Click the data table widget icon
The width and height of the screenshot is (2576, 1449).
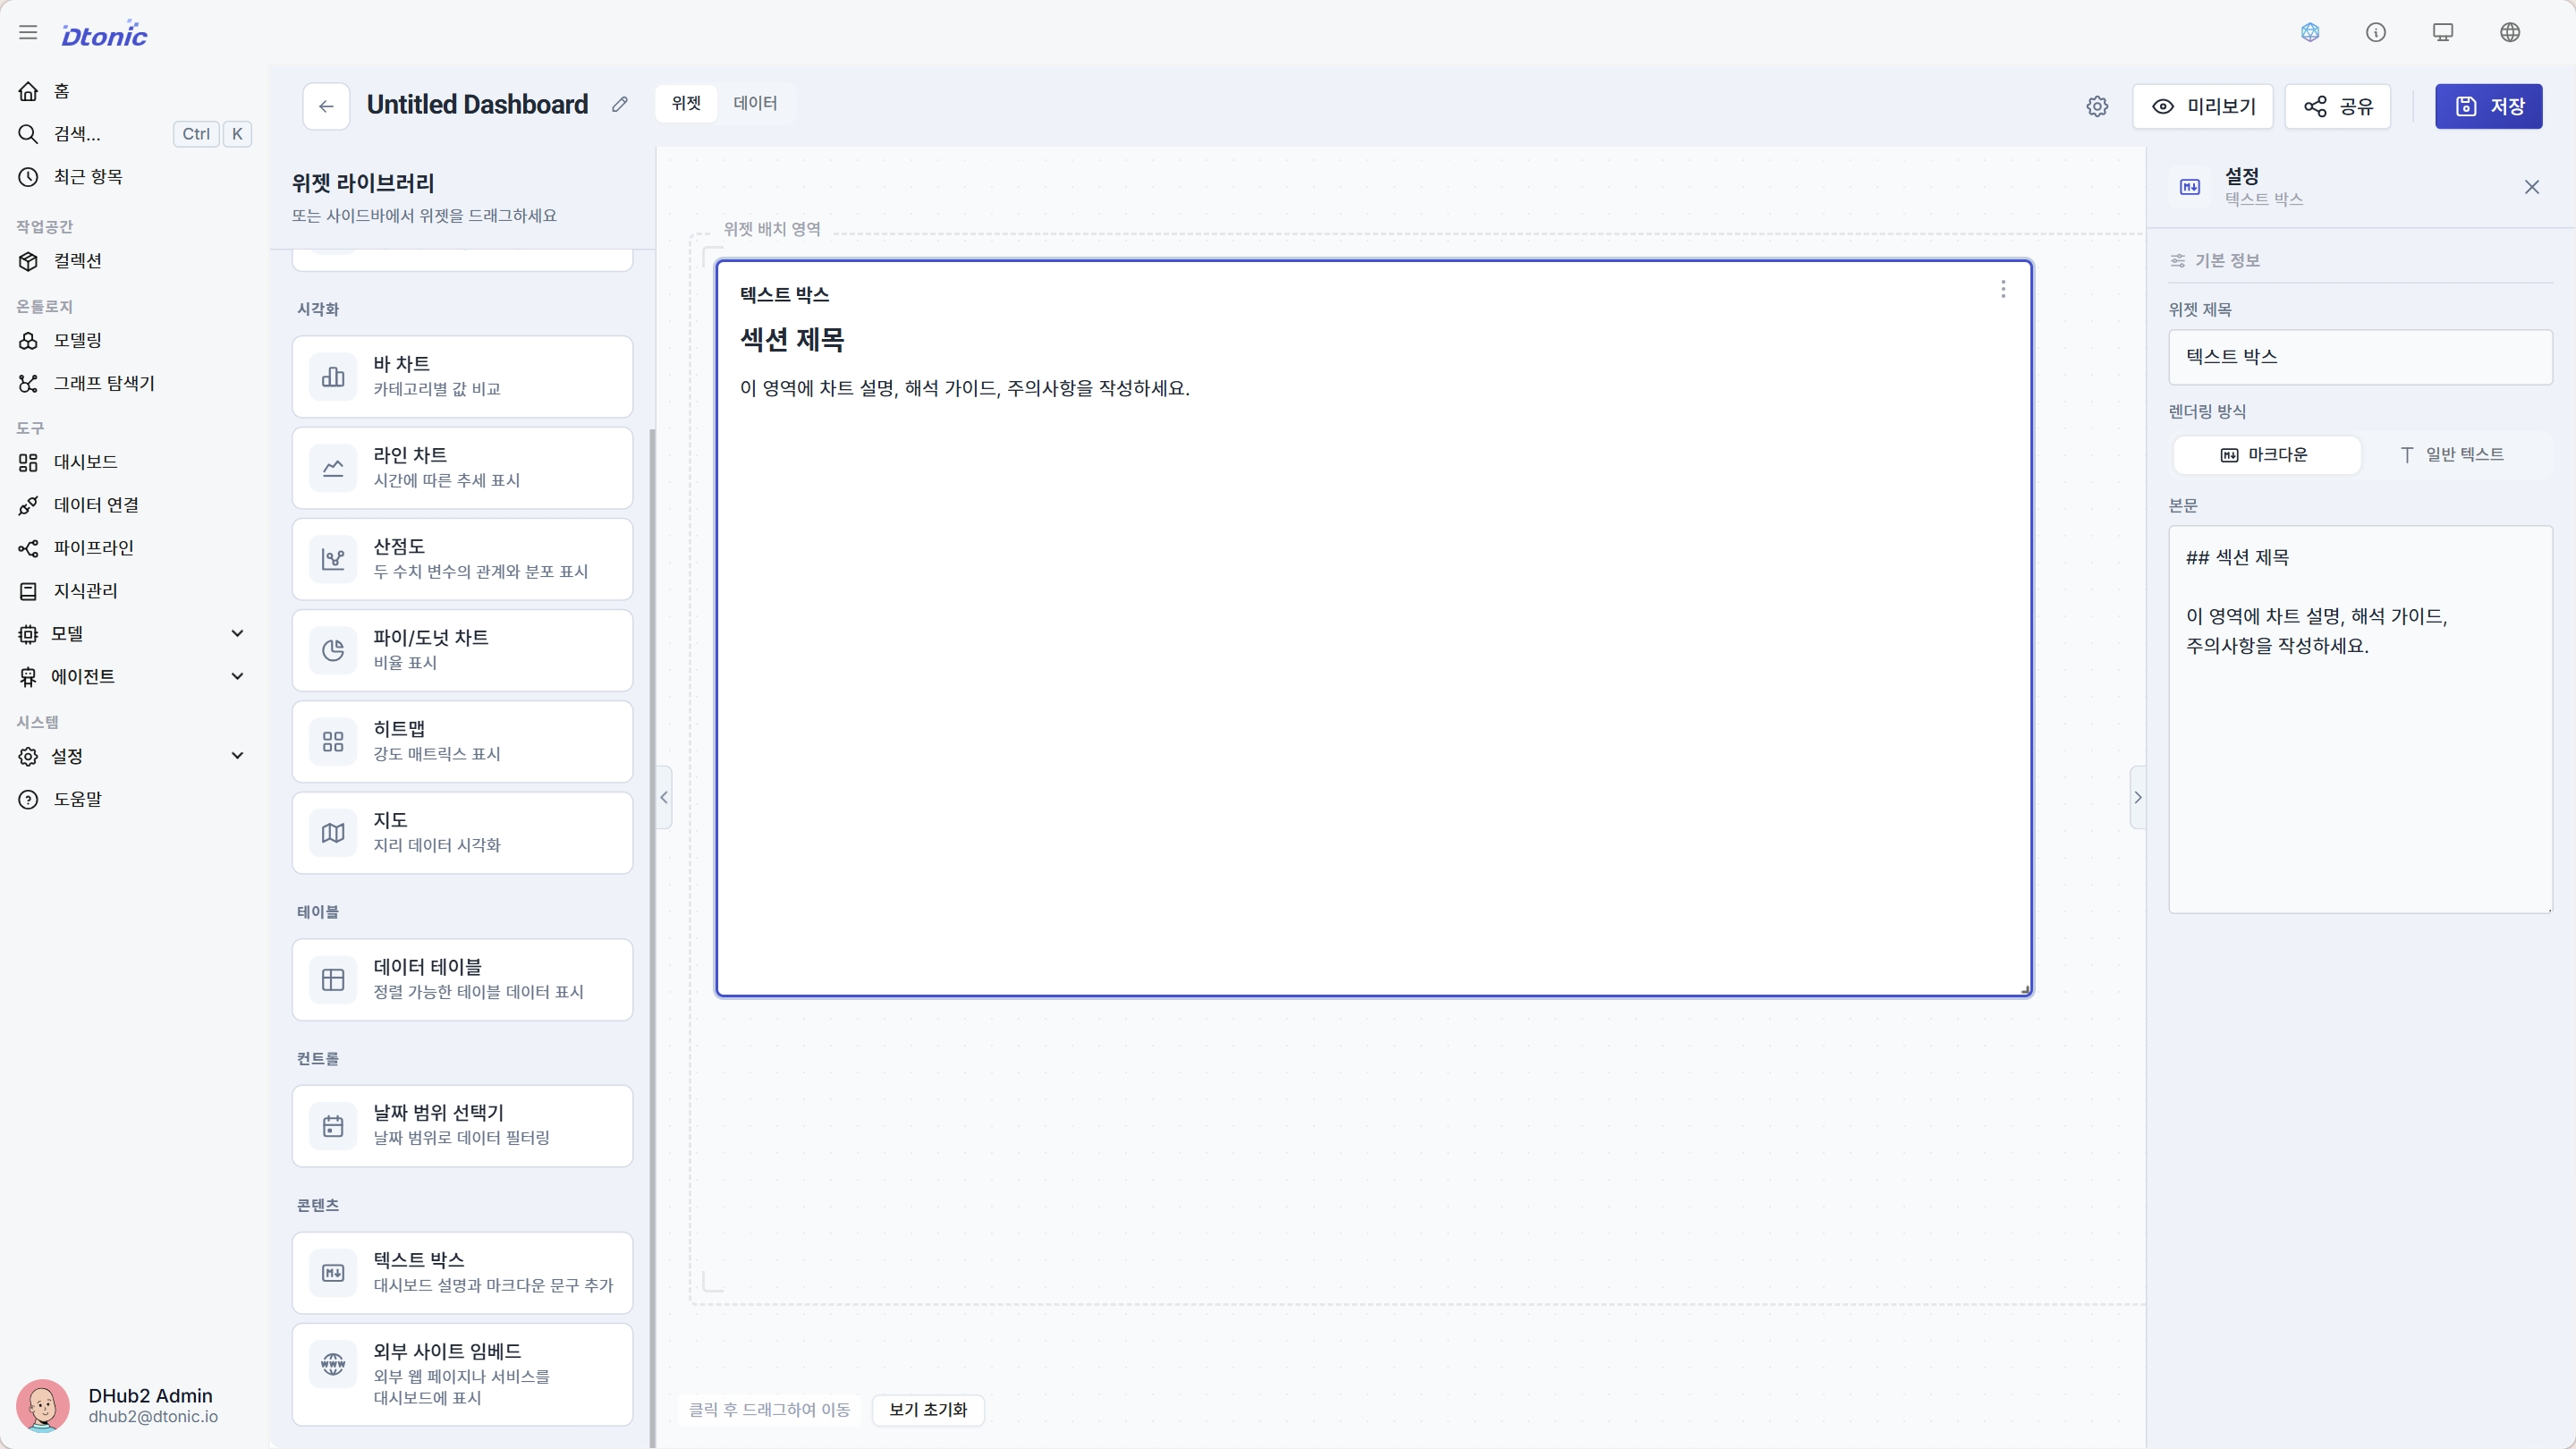[x=333, y=980]
